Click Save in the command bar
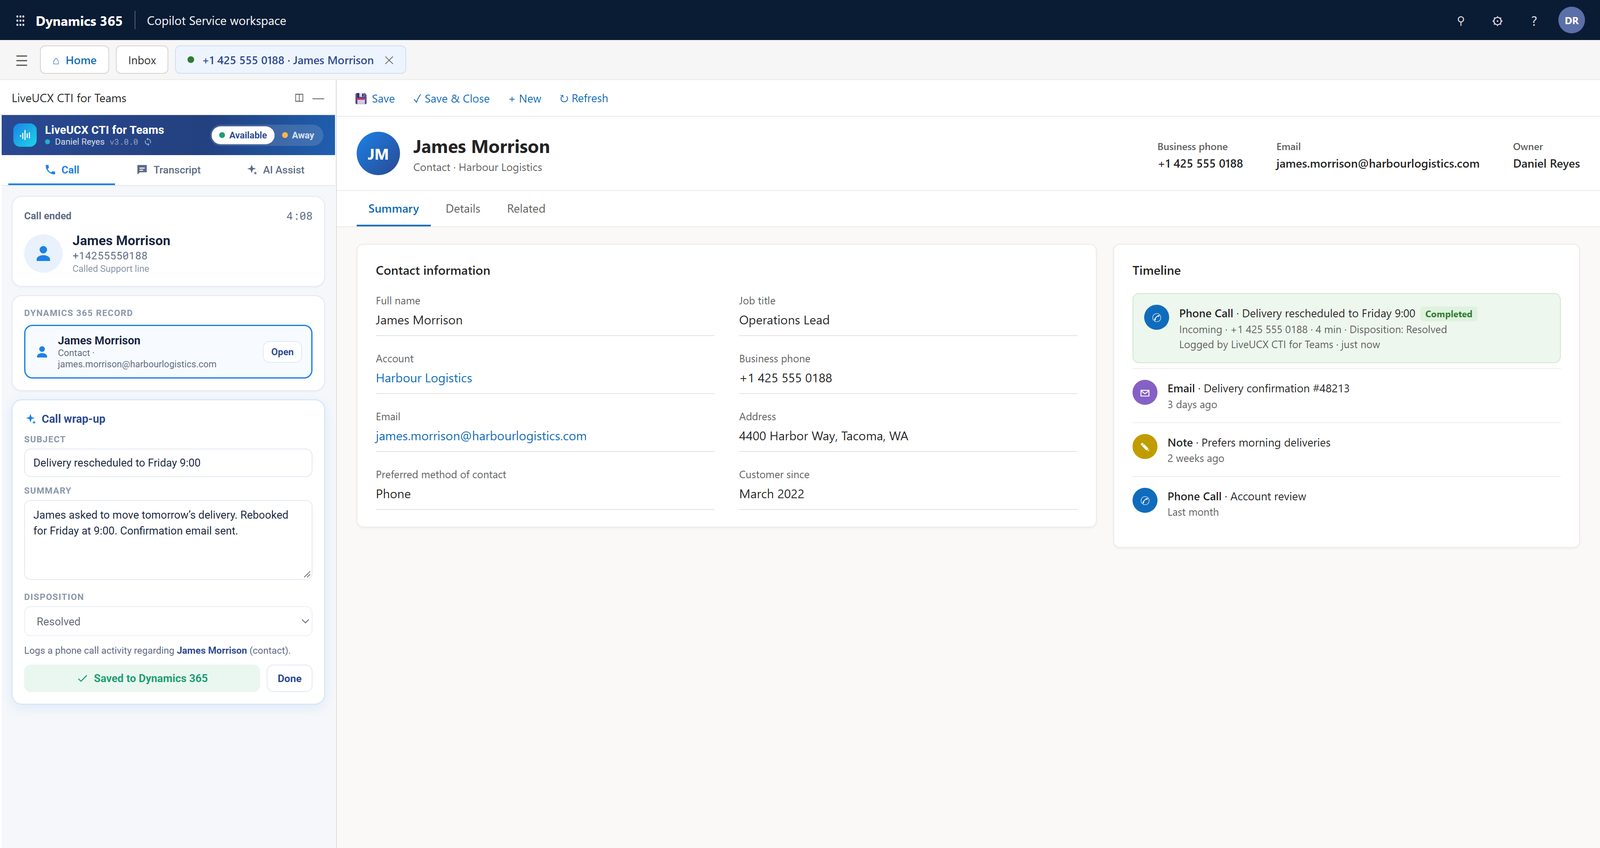The width and height of the screenshot is (1600, 848). point(375,98)
